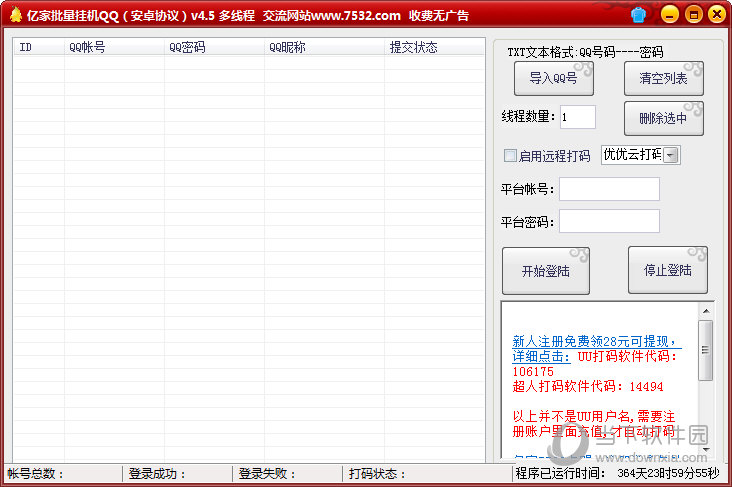This screenshot has height=487, width=732.
Task: Click the 106175 code text
Action: (533, 372)
